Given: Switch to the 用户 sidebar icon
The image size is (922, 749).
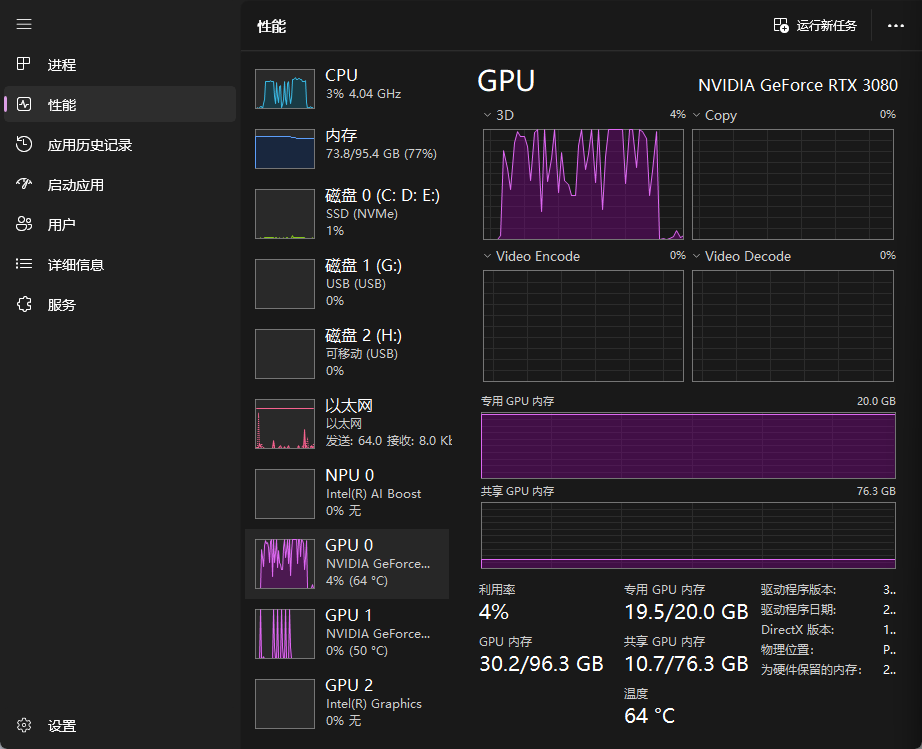Looking at the screenshot, I should (x=24, y=224).
